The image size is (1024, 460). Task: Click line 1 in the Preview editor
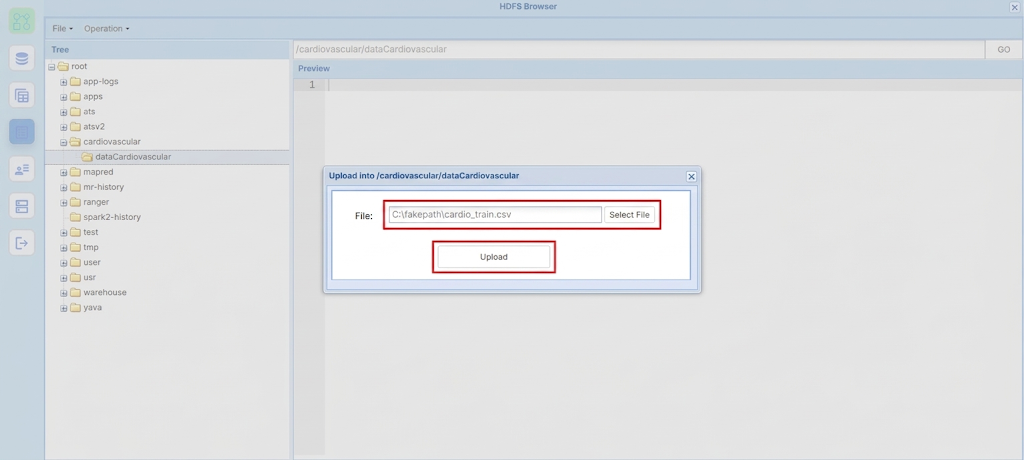tap(674, 85)
